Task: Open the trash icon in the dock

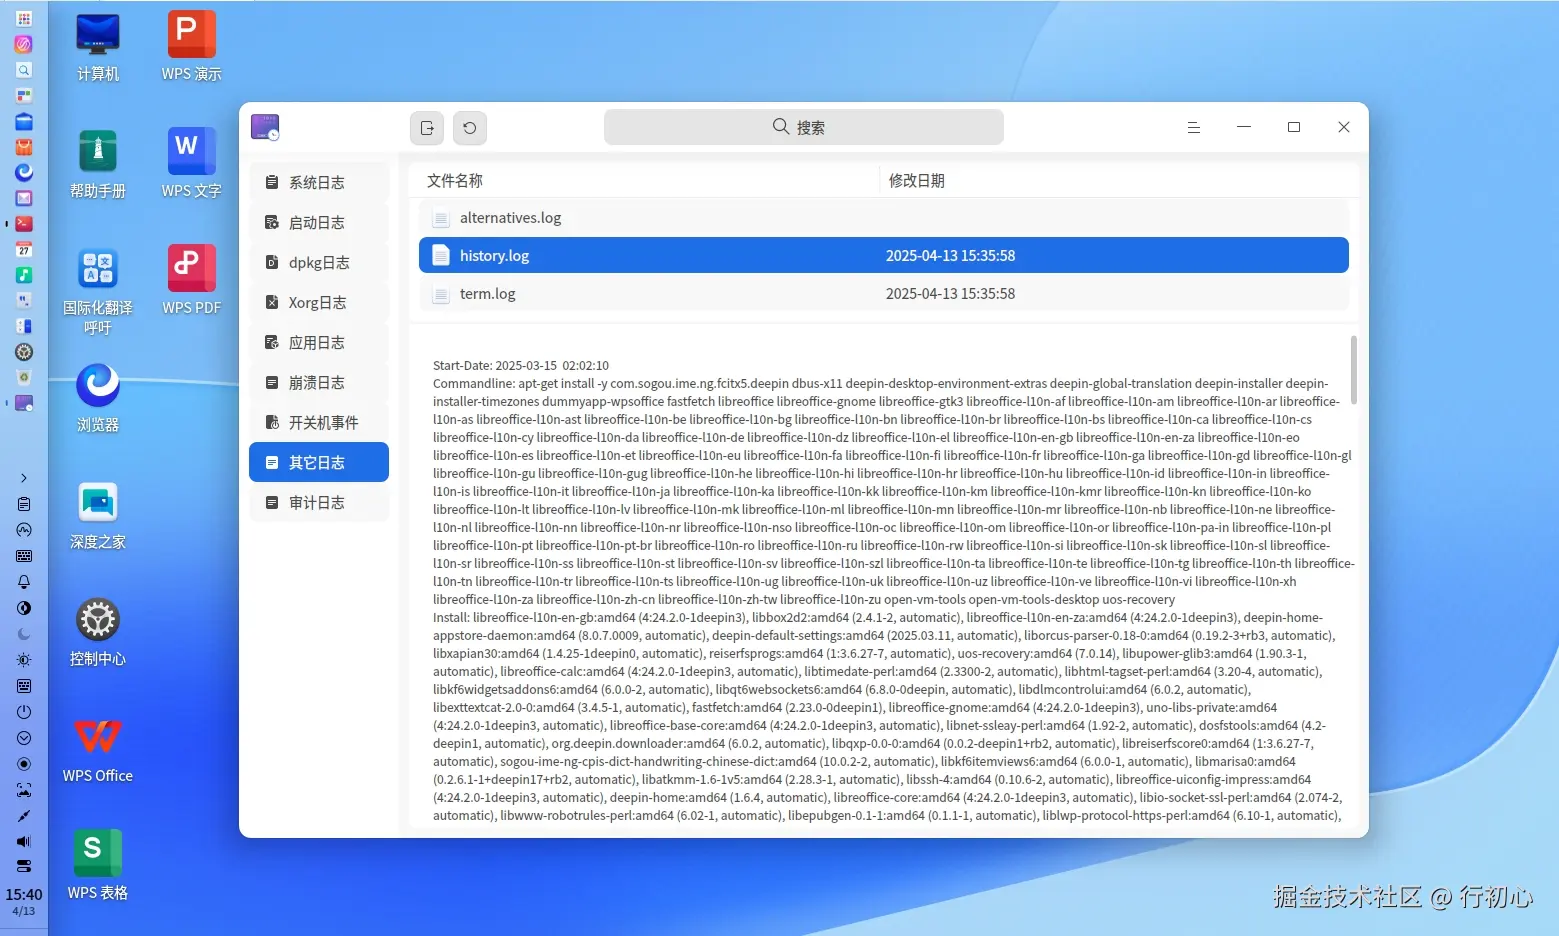Action: [x=24, y=377]
